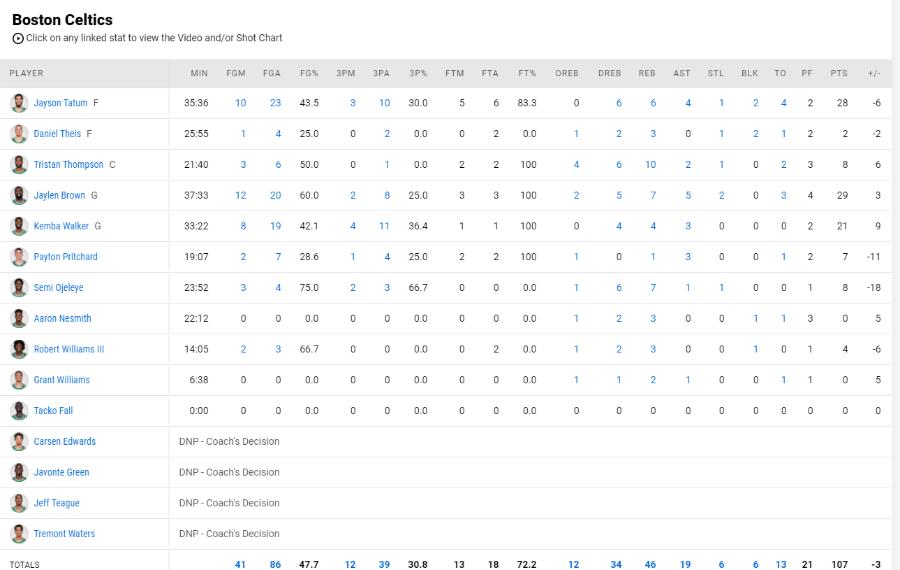View team total 19 assists
The height and width of the screenshot is (570, 900).
(x=685, y=565)
